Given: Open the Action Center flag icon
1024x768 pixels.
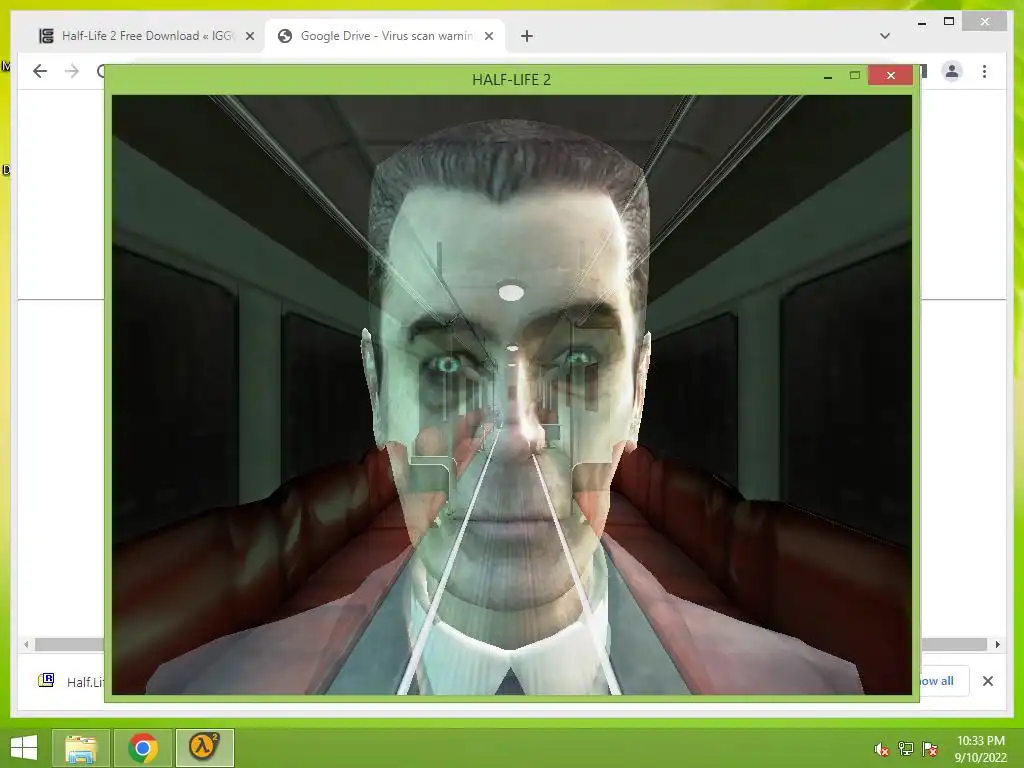Looking at the screenshot, I should (929, 749).
